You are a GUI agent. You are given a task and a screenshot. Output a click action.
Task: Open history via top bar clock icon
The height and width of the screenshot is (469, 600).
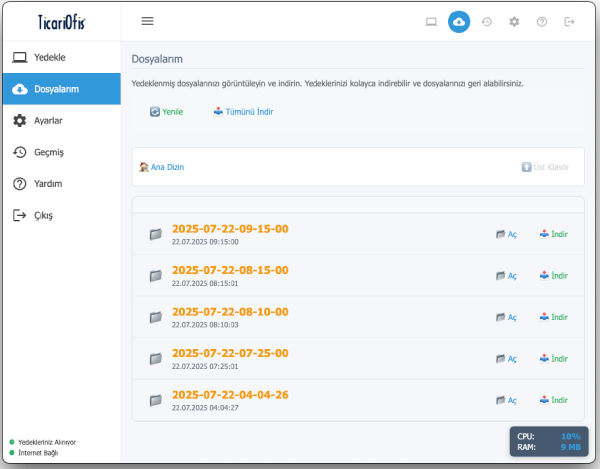pyautogui.click(x=486, y=21)
